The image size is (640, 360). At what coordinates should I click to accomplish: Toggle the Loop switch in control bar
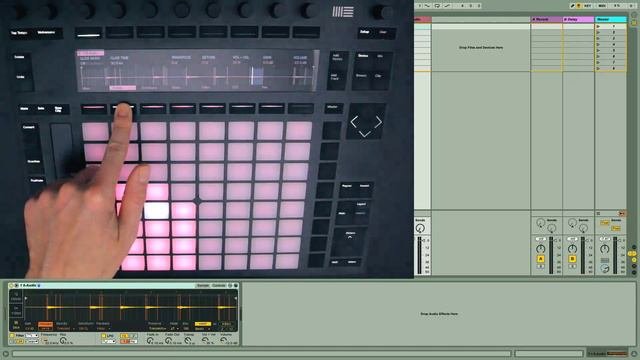[437, 6]
